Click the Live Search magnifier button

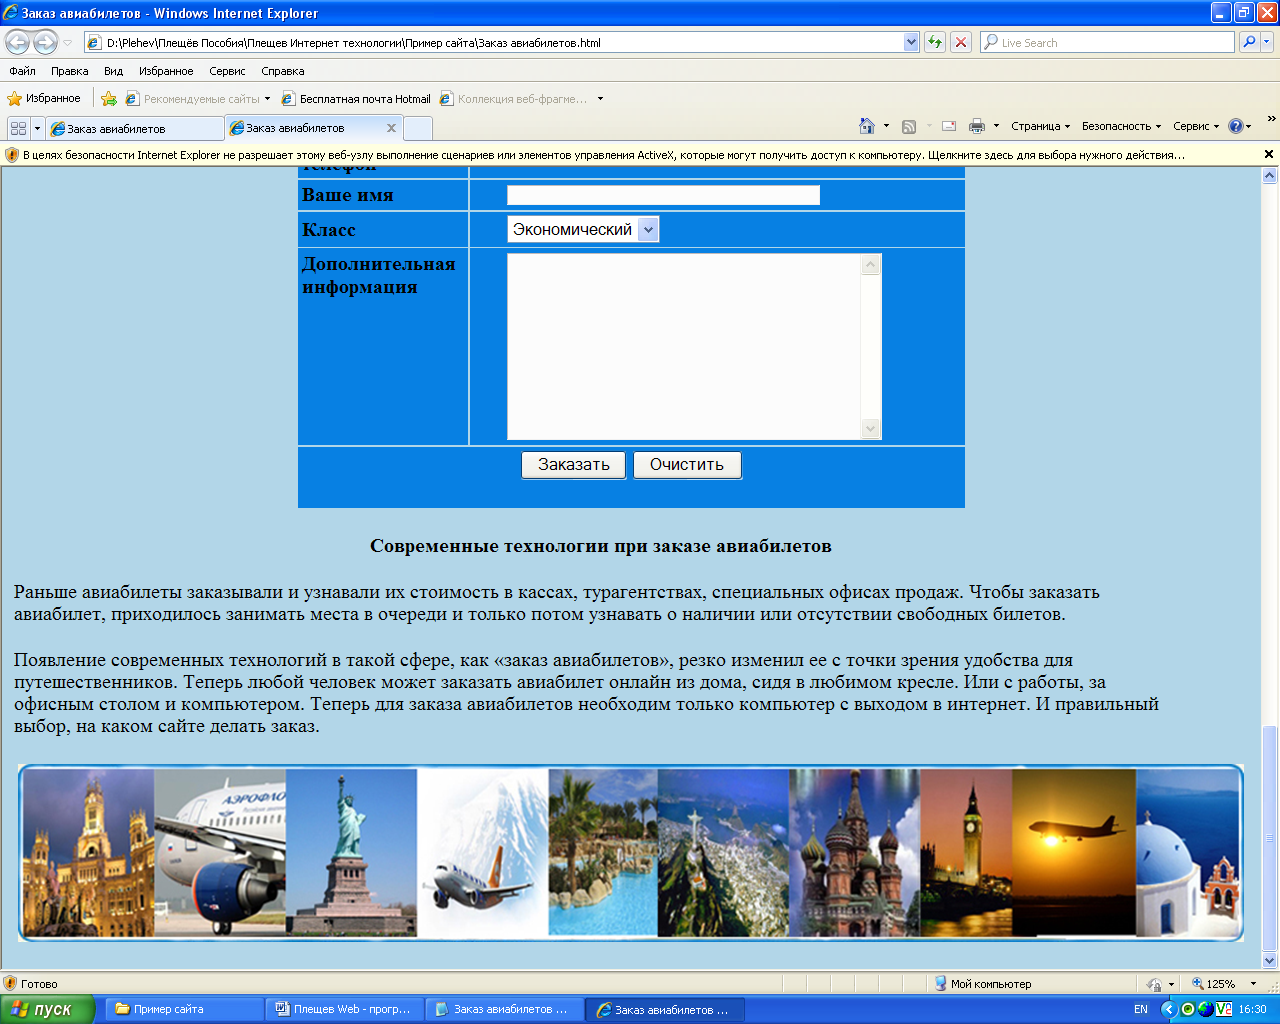click(1249, 42)
